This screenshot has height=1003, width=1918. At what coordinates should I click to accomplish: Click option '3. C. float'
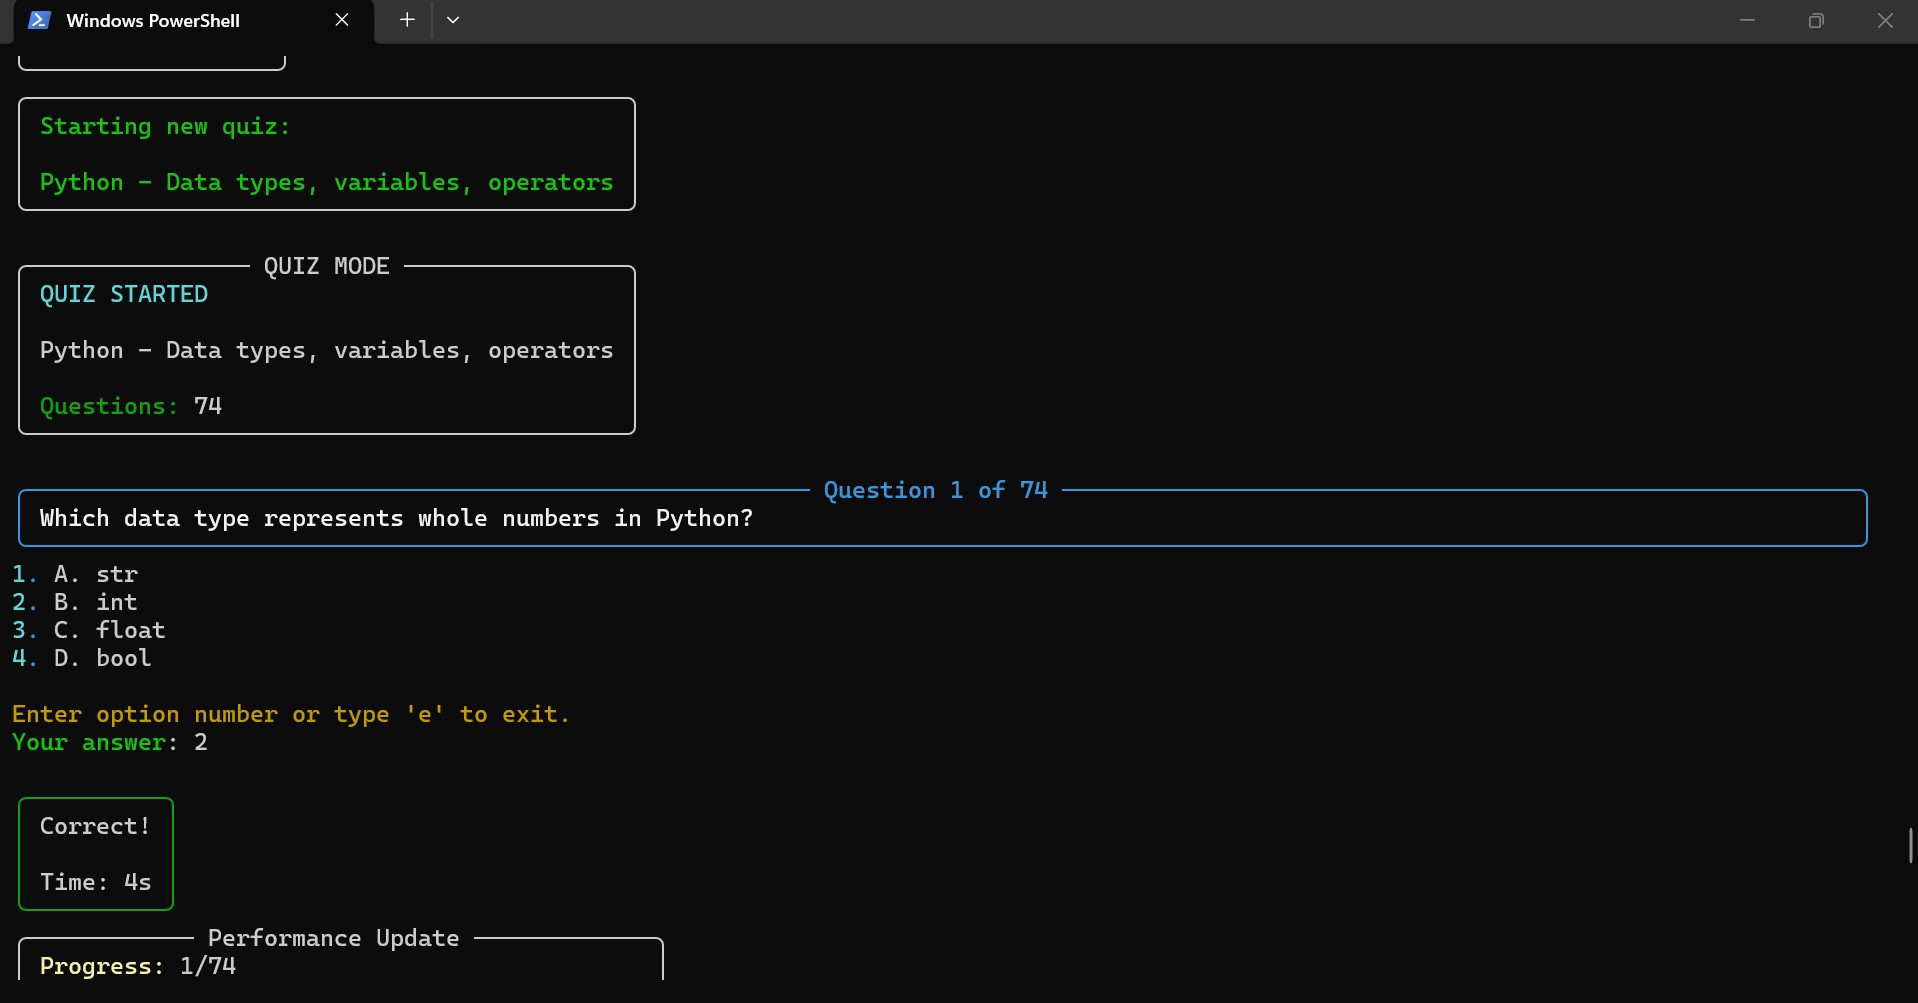[89, 630]
